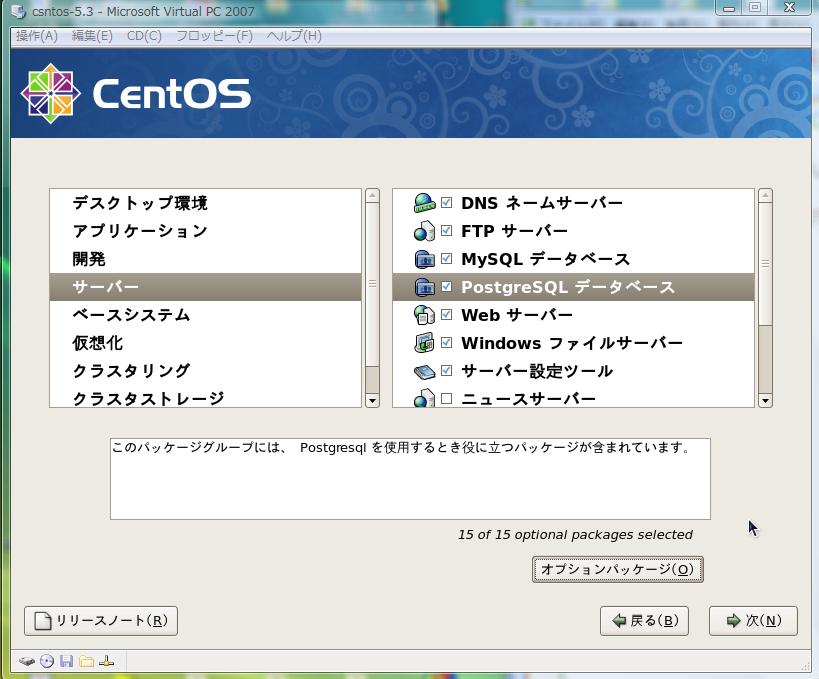Select the 開発 category in the list
Viewport: 819px width, 679px height.
click(x=89, y=259)
